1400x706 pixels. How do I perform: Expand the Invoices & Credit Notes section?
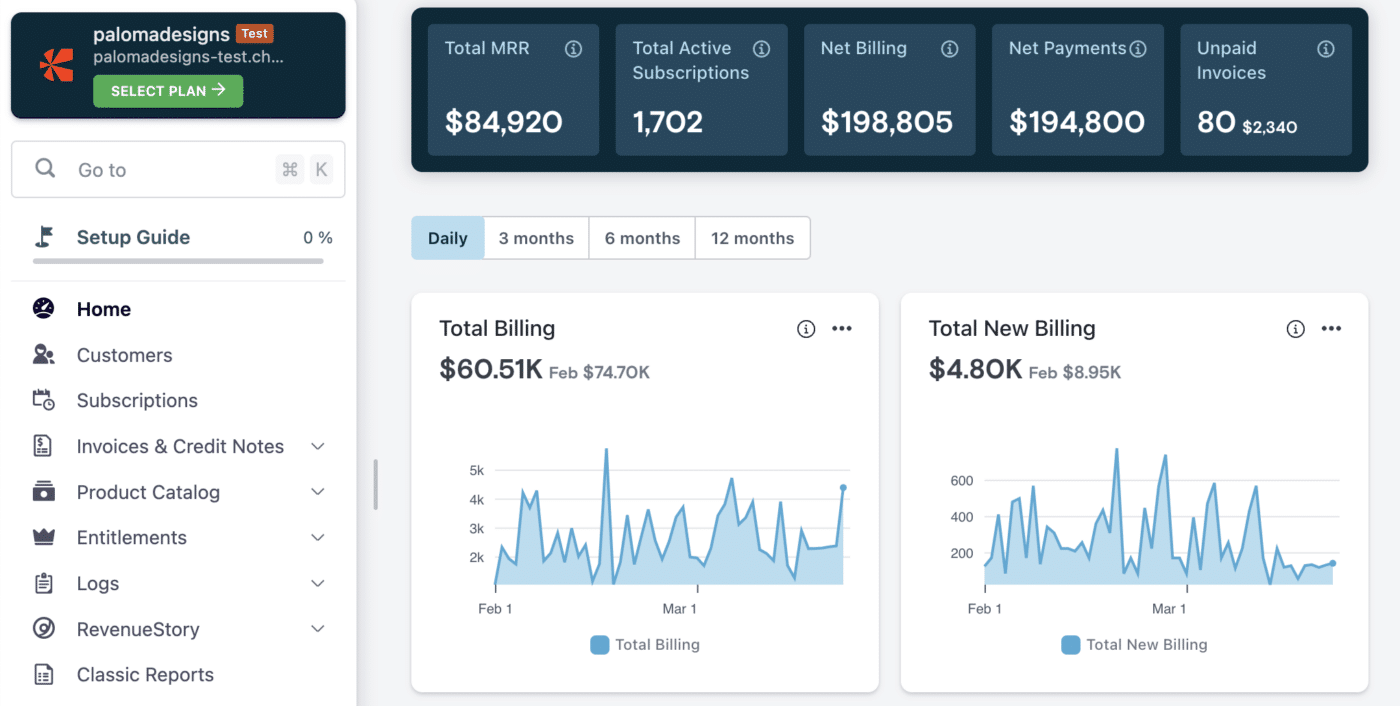pyautogui.click(x=318, y=446)
